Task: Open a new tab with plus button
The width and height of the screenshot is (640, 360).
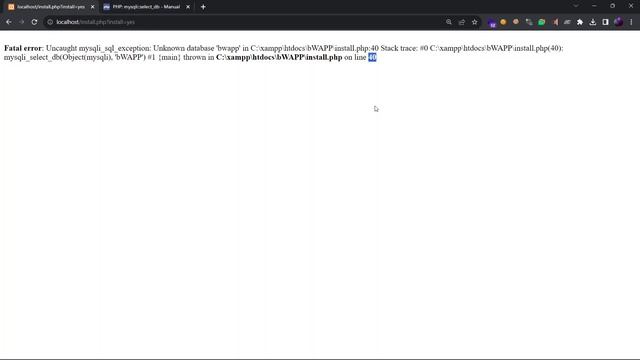Action: click(x=203, y=7)
